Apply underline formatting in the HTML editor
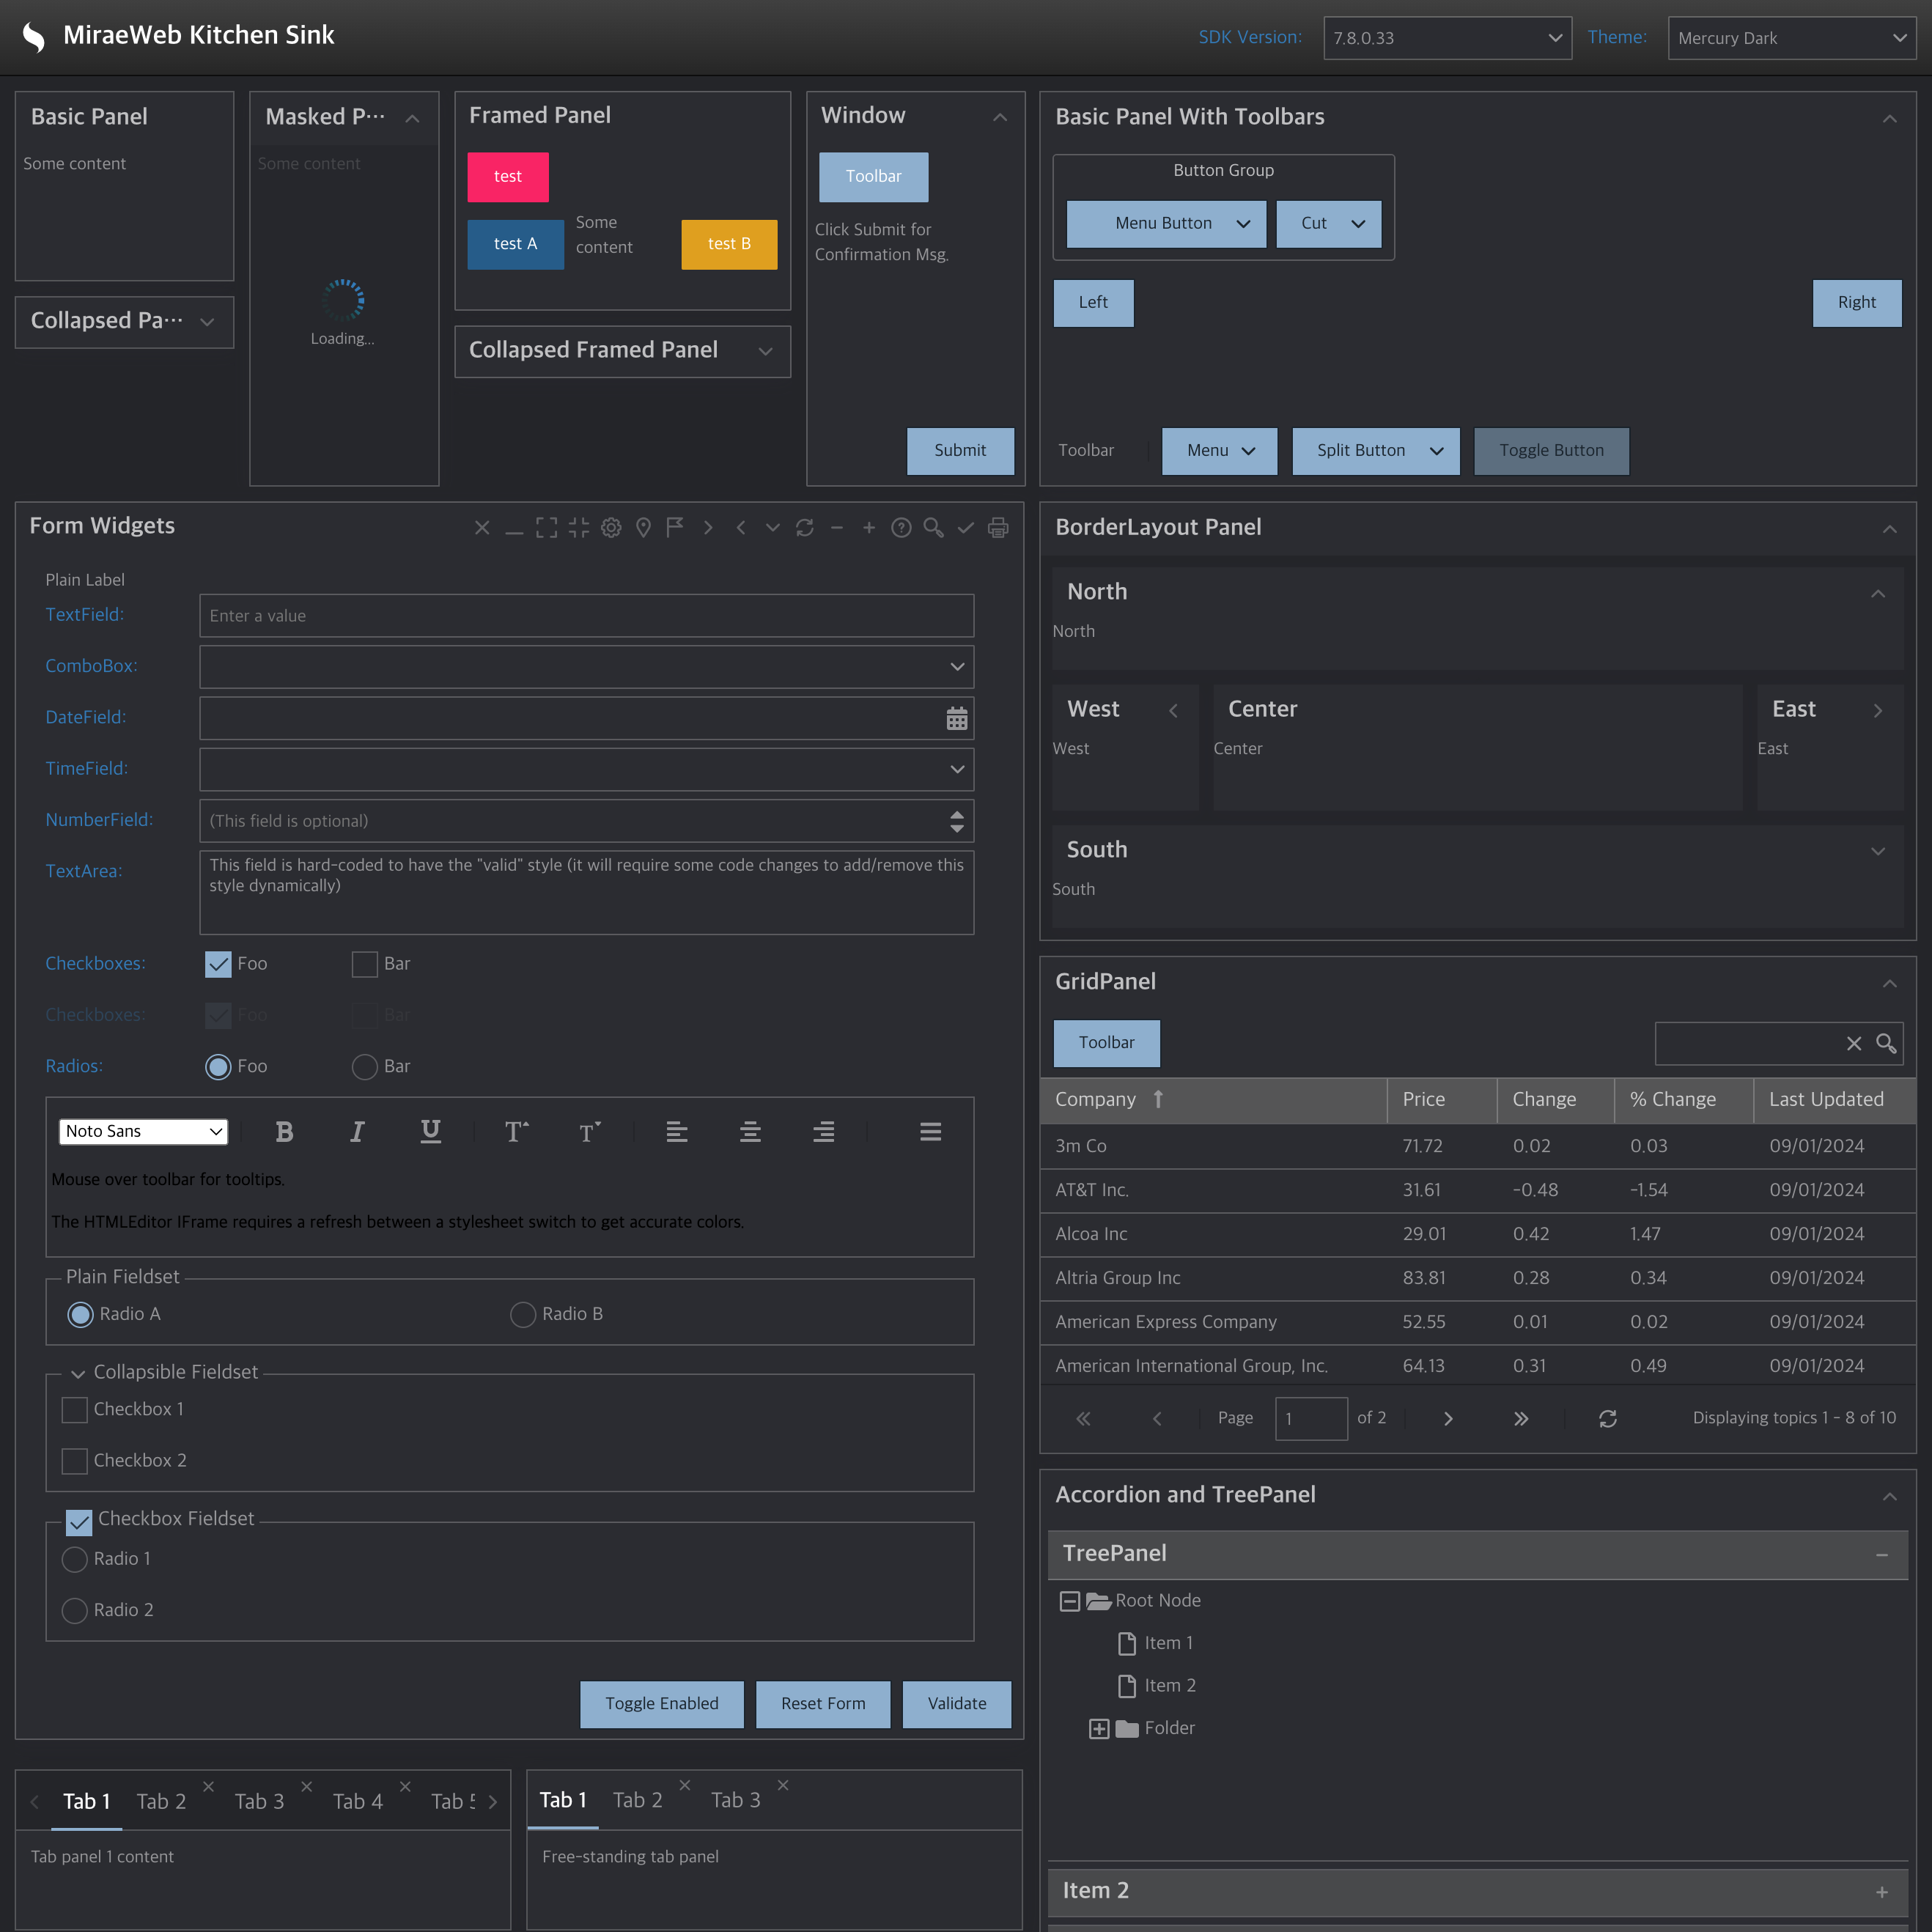 (x=430, y=1131)
